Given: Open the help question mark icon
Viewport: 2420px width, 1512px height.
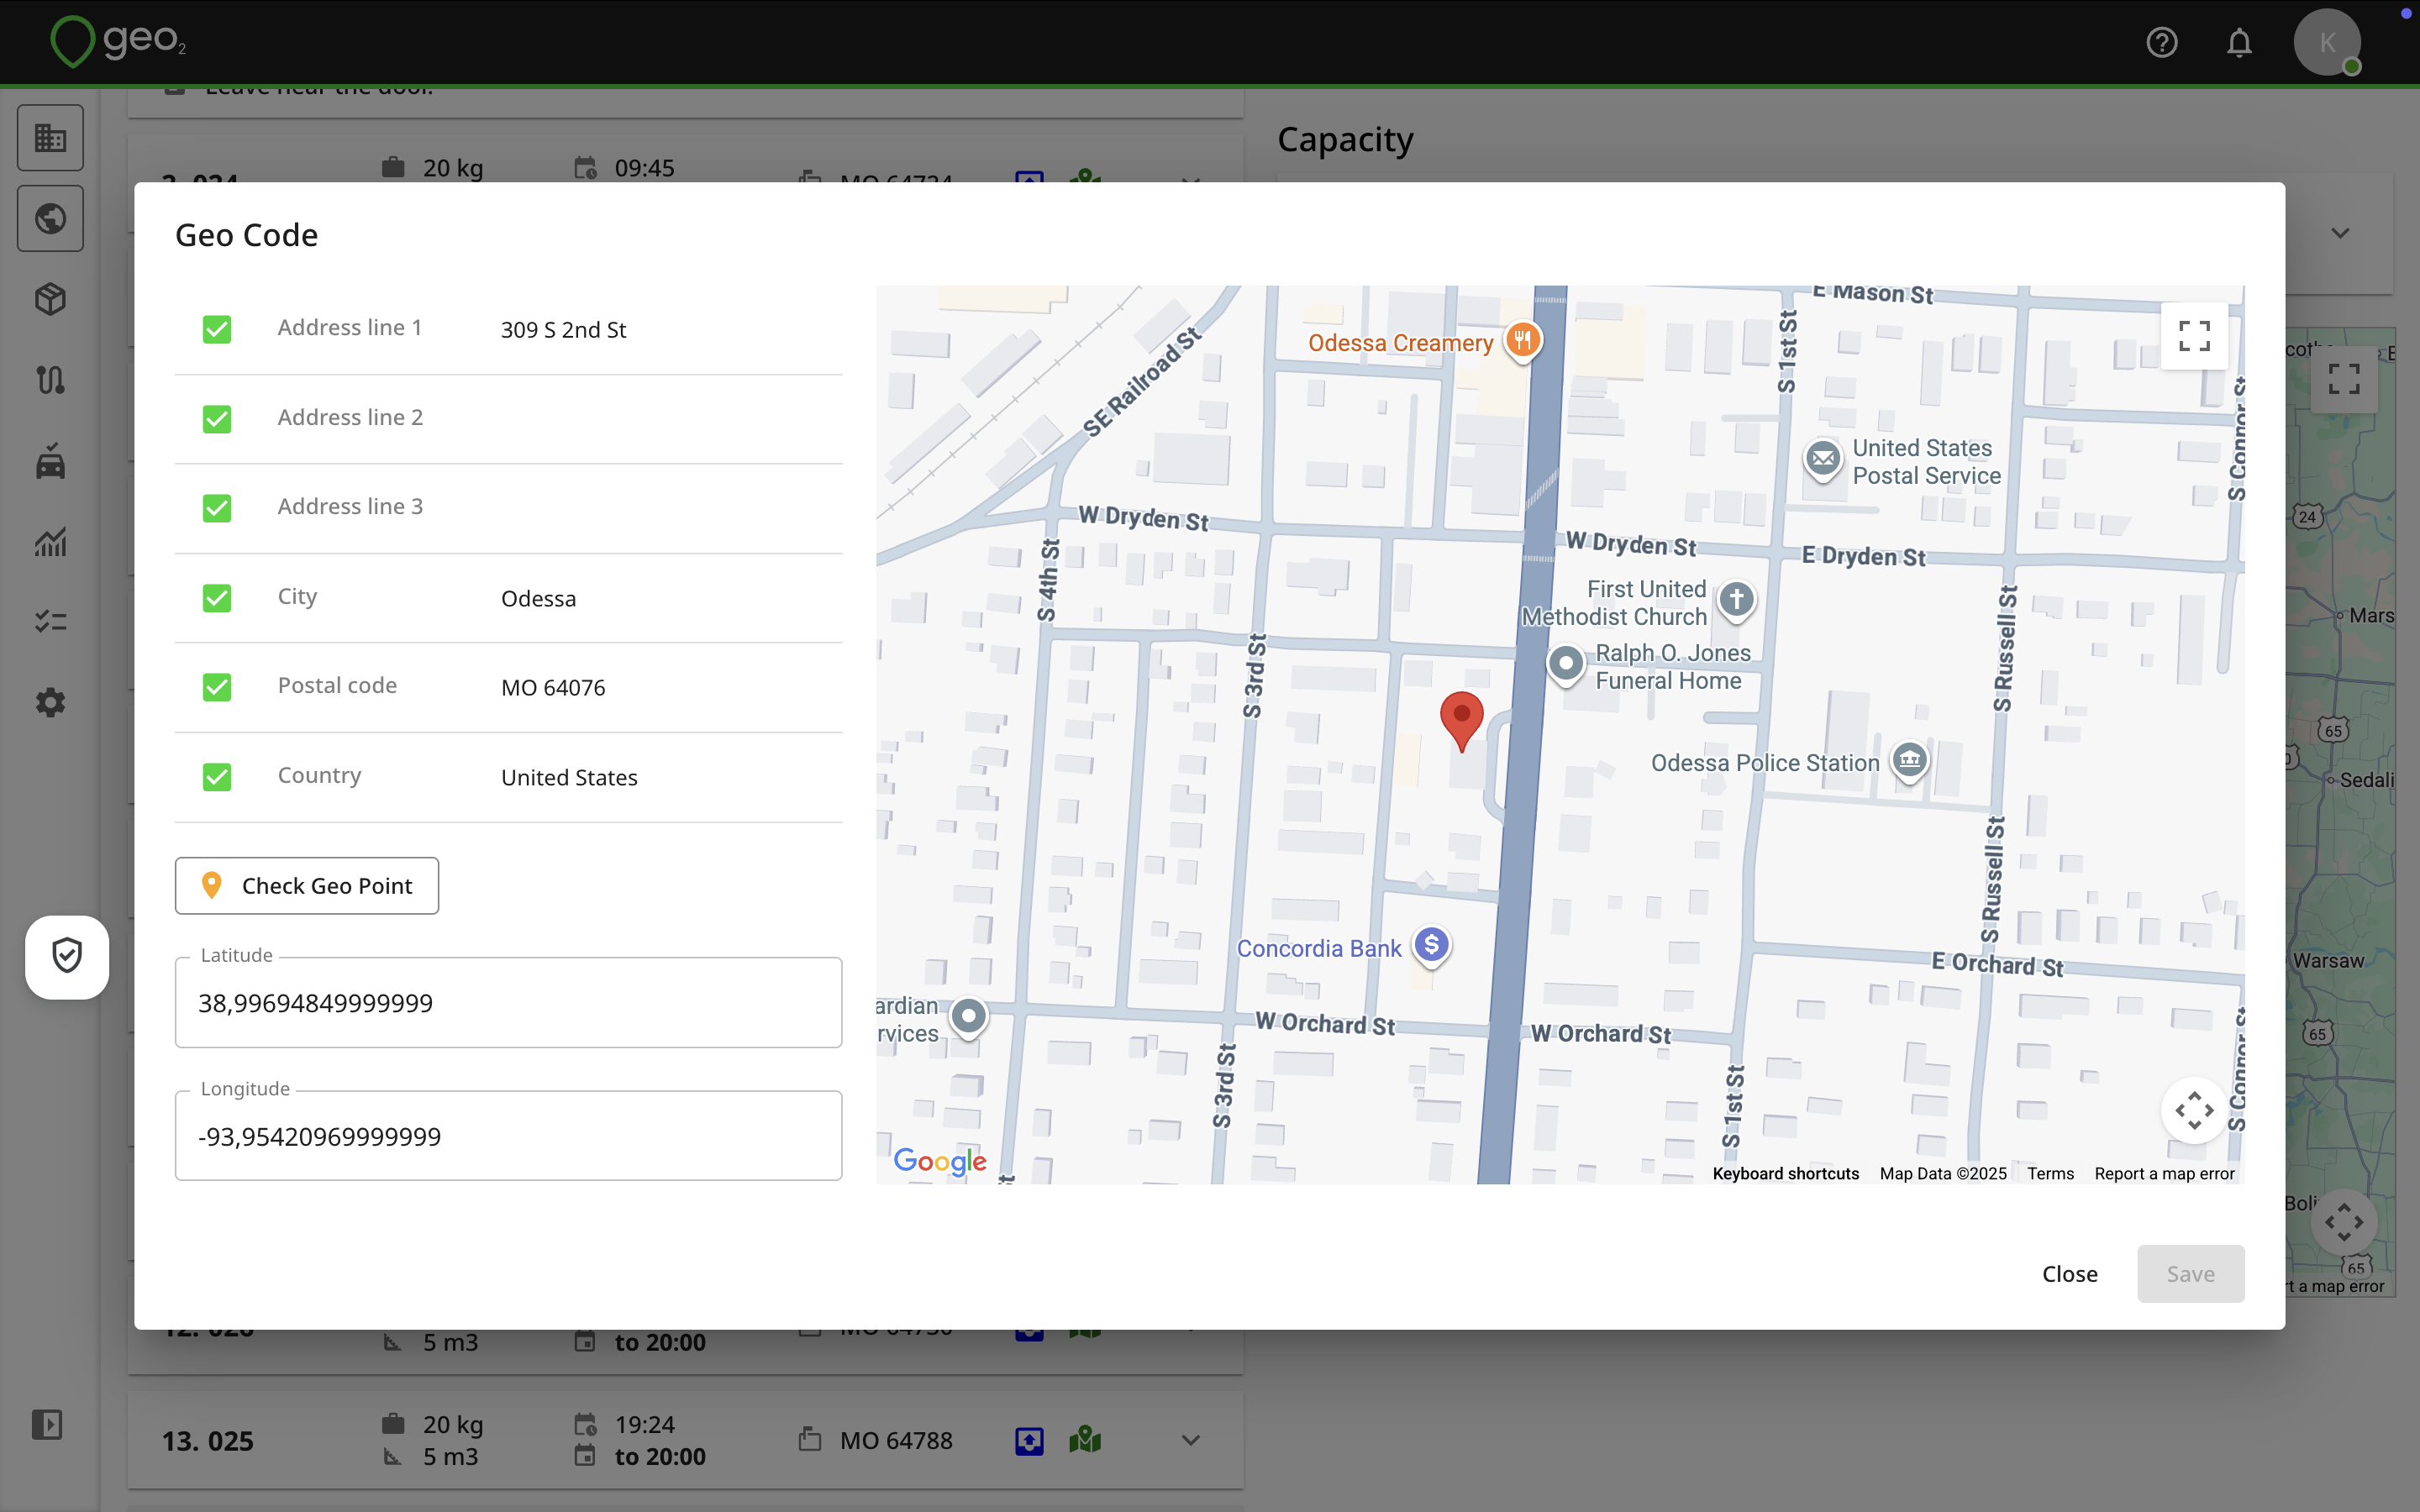Looking at the screenshot, I should [2161, 43].
